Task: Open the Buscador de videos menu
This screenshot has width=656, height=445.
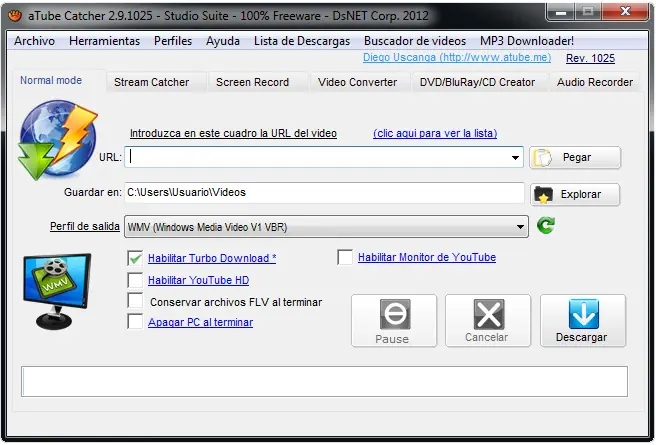Action: point(415,41)
